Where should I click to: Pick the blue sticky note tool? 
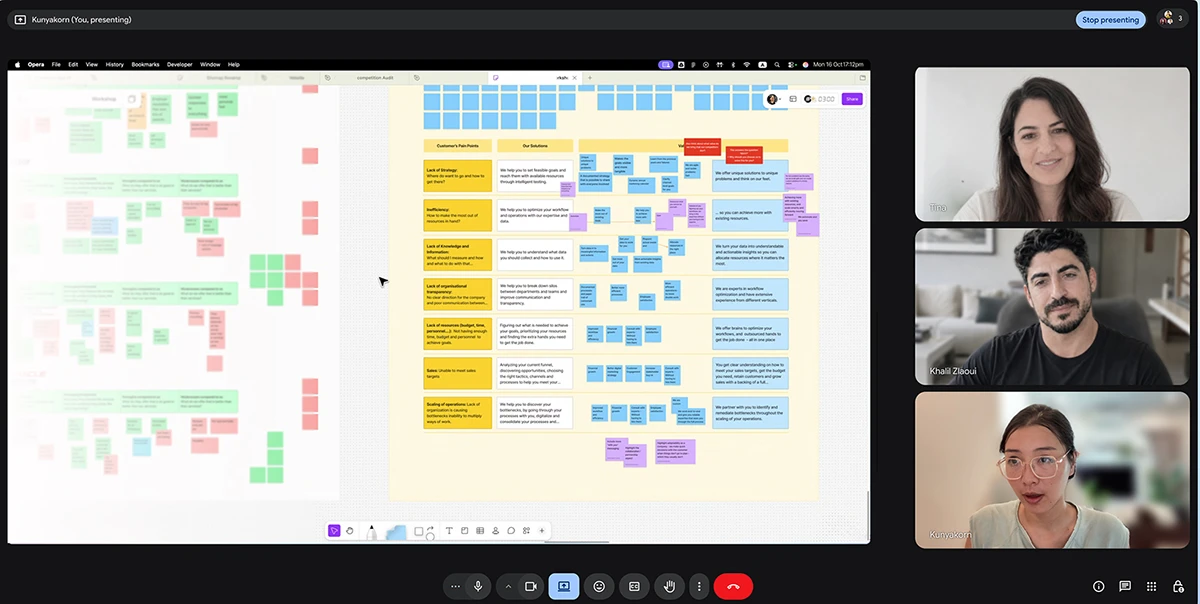click(x=396, y=533)
